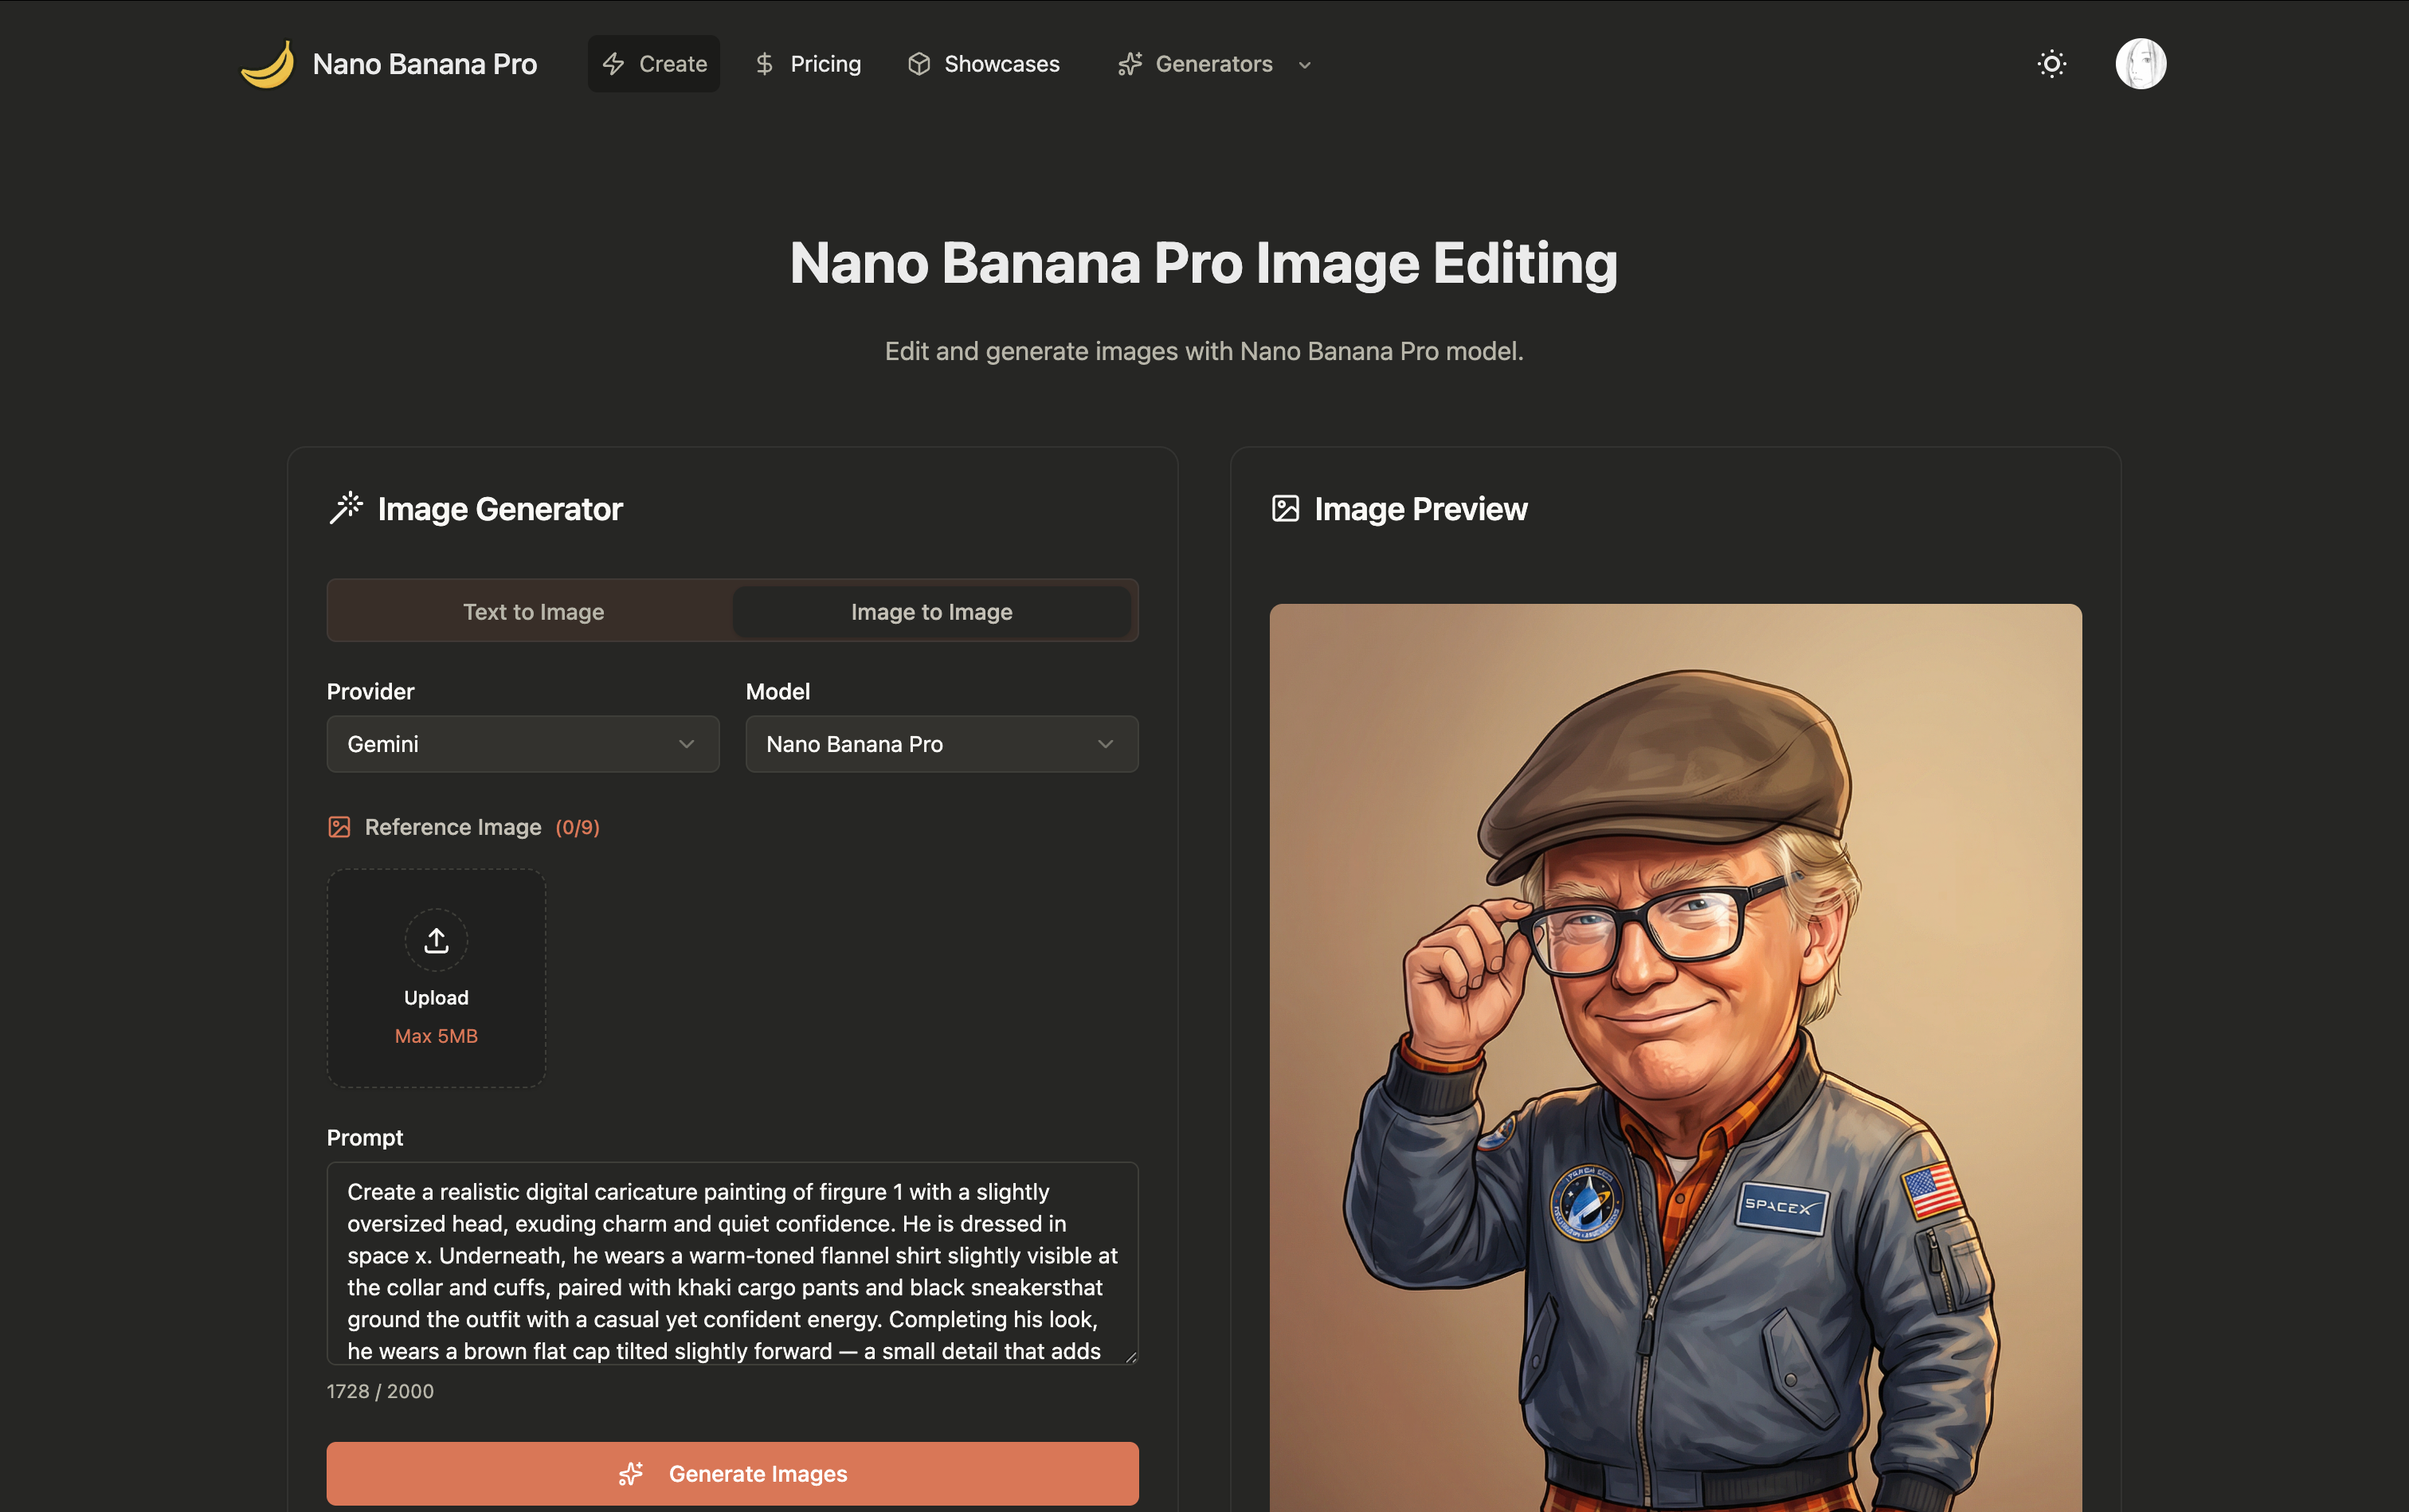The height and width of the screenshot is (1512, 2409).
Task: Click the Nano Banana Pro banana logo
Action: pyautogui.click(x=268, y=63)
